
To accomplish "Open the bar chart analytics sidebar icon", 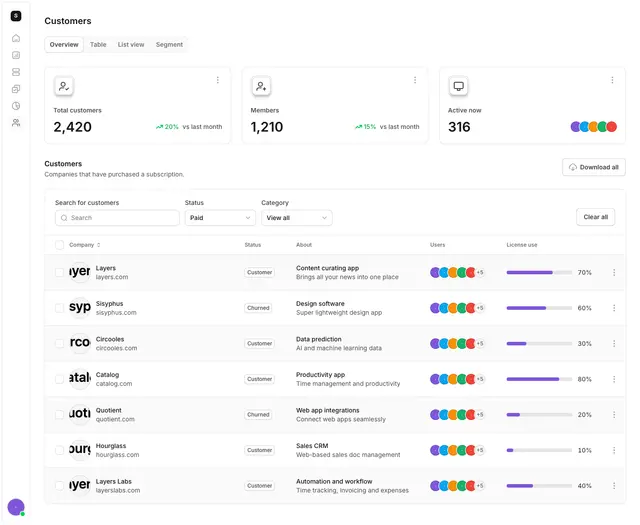I will 16,55.
